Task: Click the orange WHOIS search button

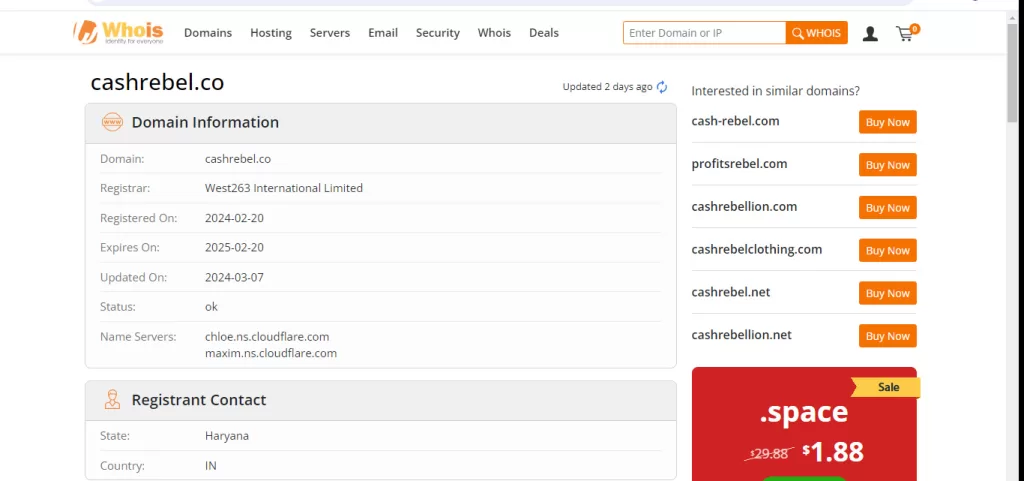Action: pos(817,33)
